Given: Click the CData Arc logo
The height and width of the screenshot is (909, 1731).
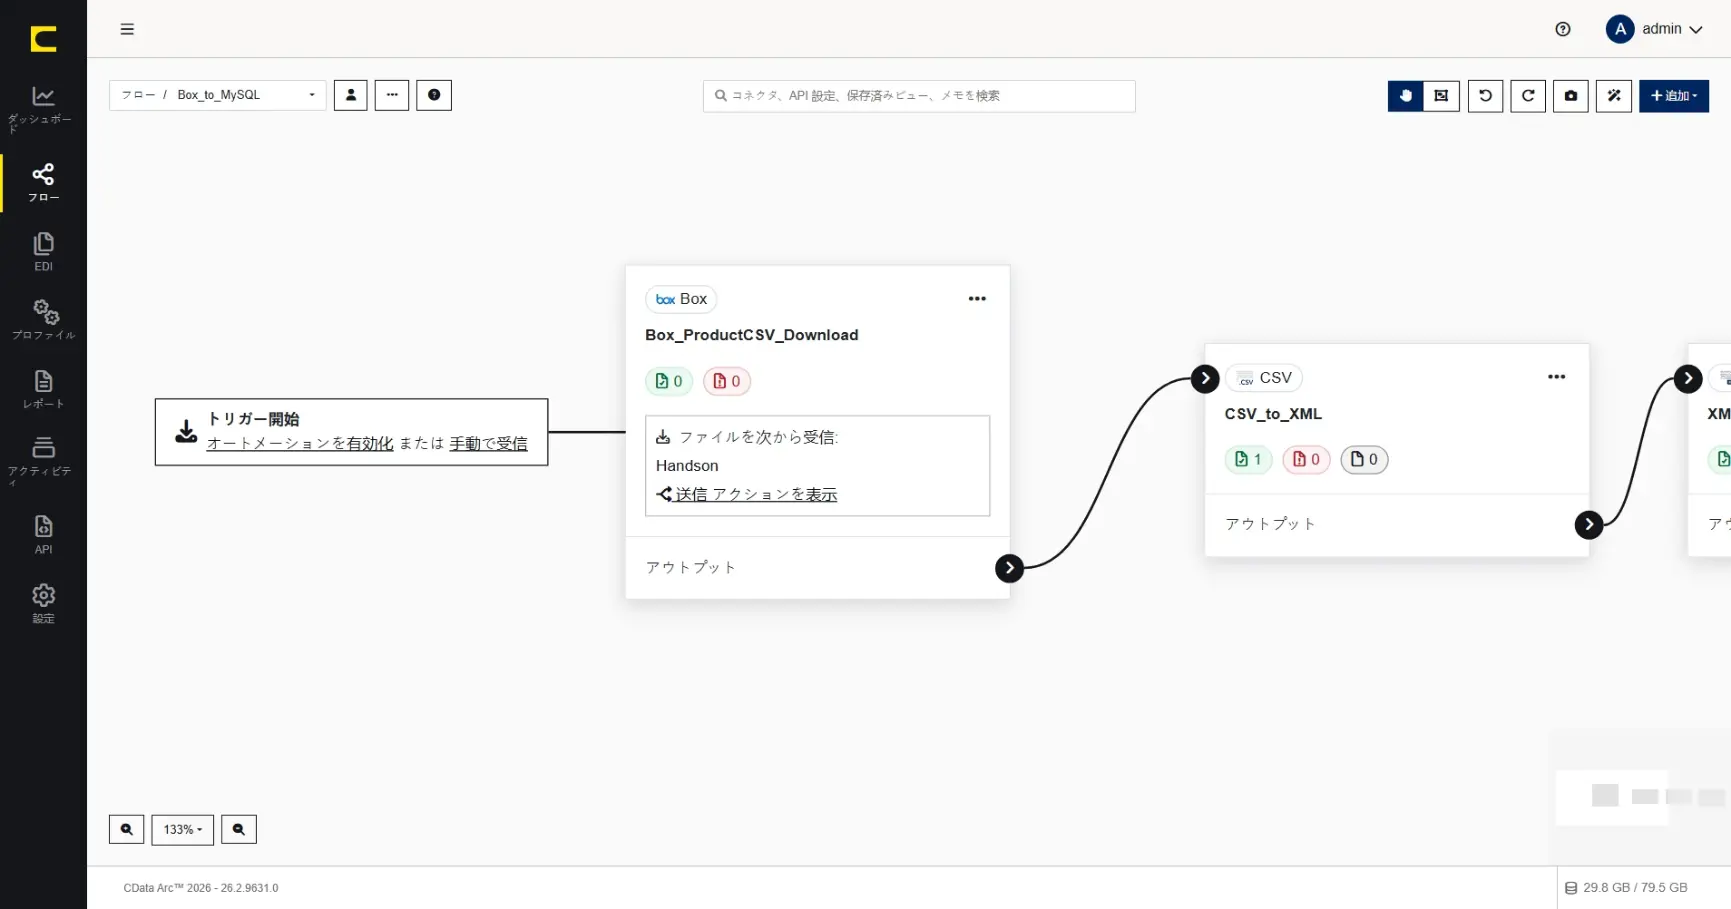Looking at the screenshot, I should (43, 39).
